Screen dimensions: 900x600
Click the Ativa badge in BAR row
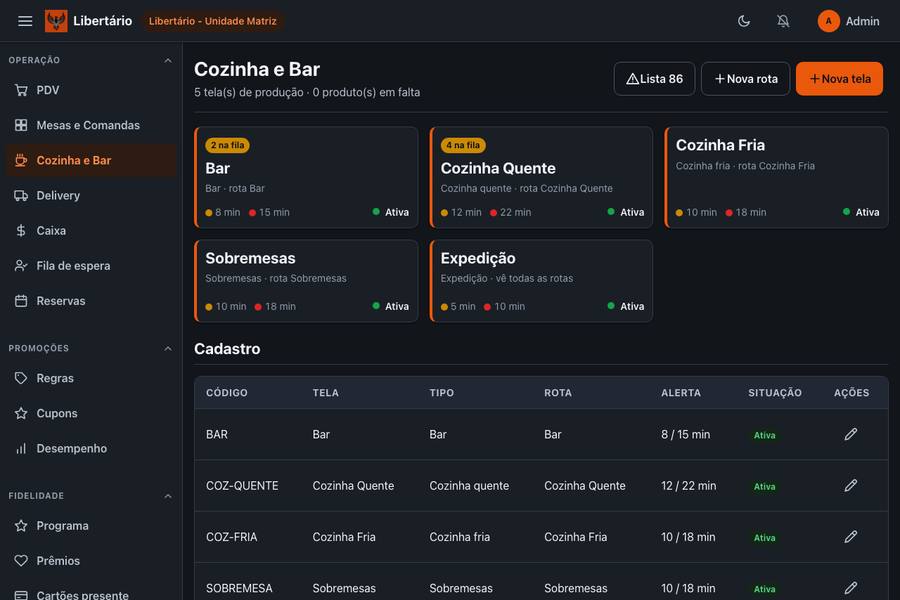click(x=765, y=435)
